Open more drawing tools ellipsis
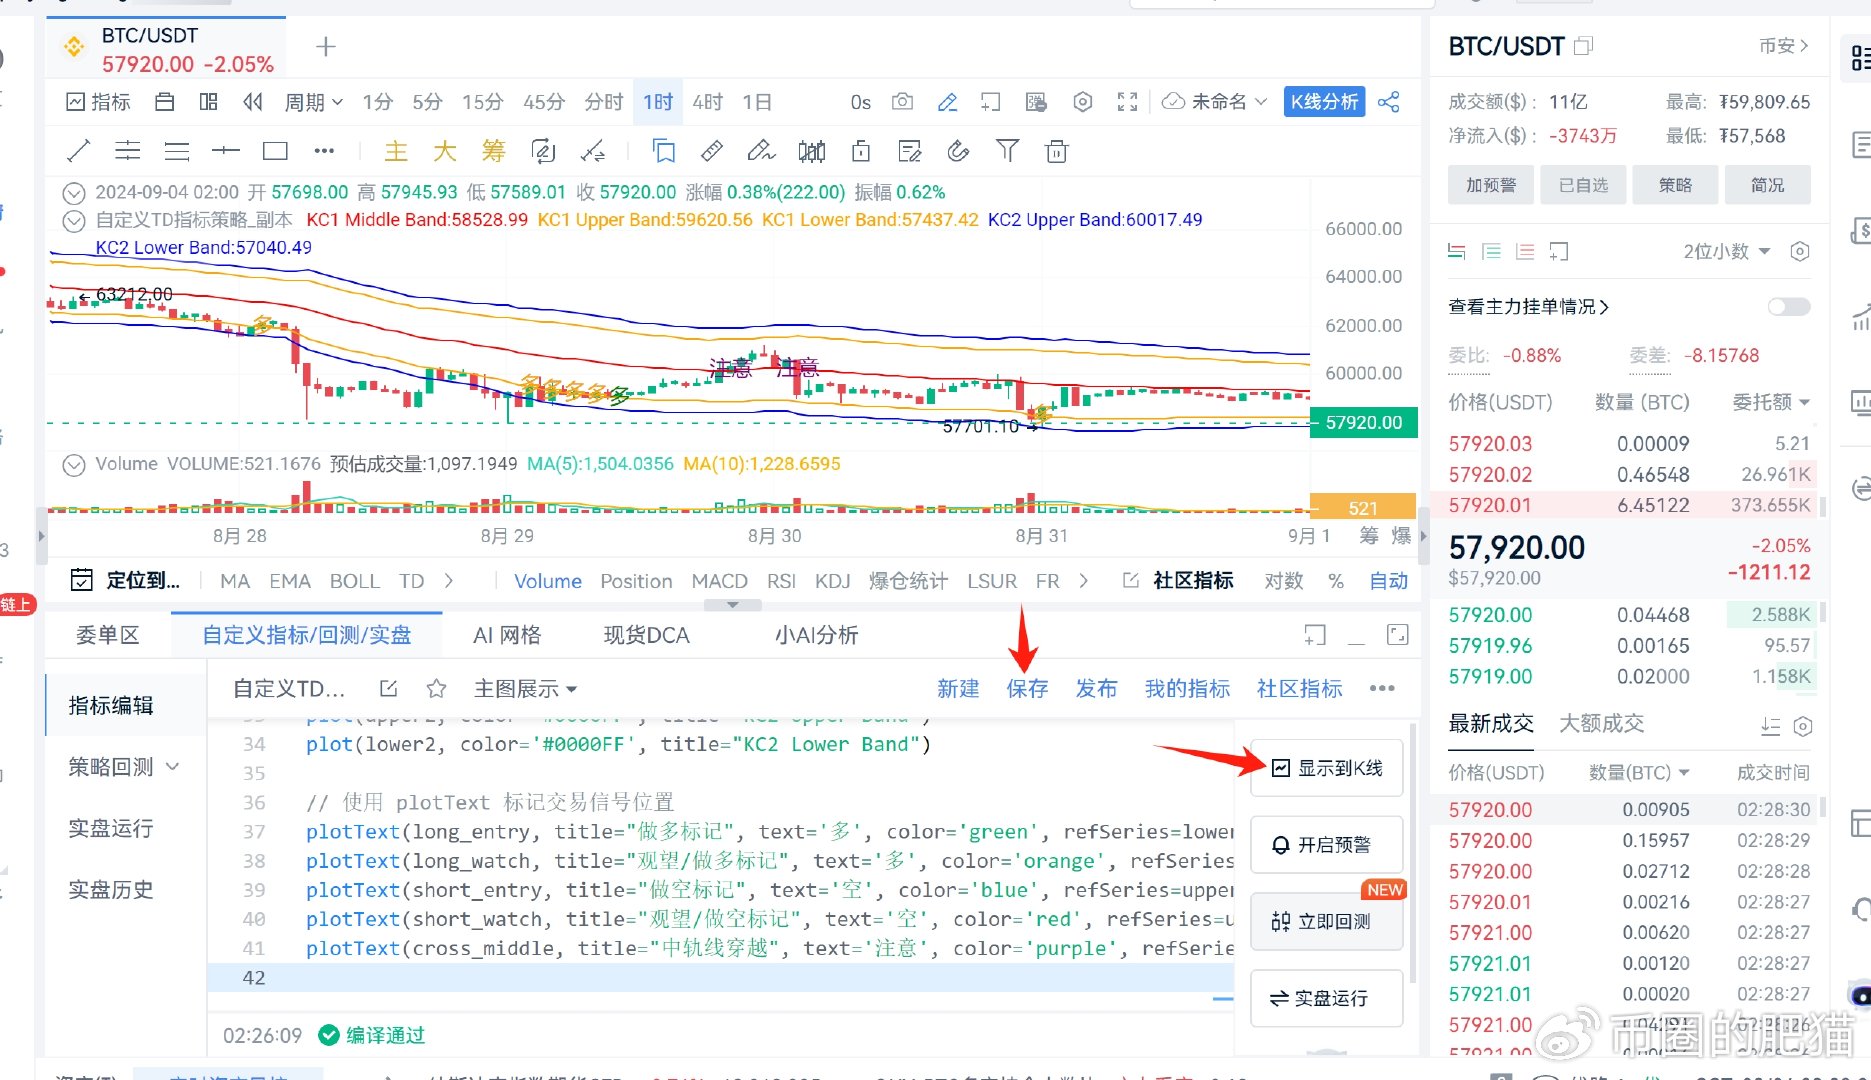The width and height of the screenshot is (1871, 1080). (324, 151)
